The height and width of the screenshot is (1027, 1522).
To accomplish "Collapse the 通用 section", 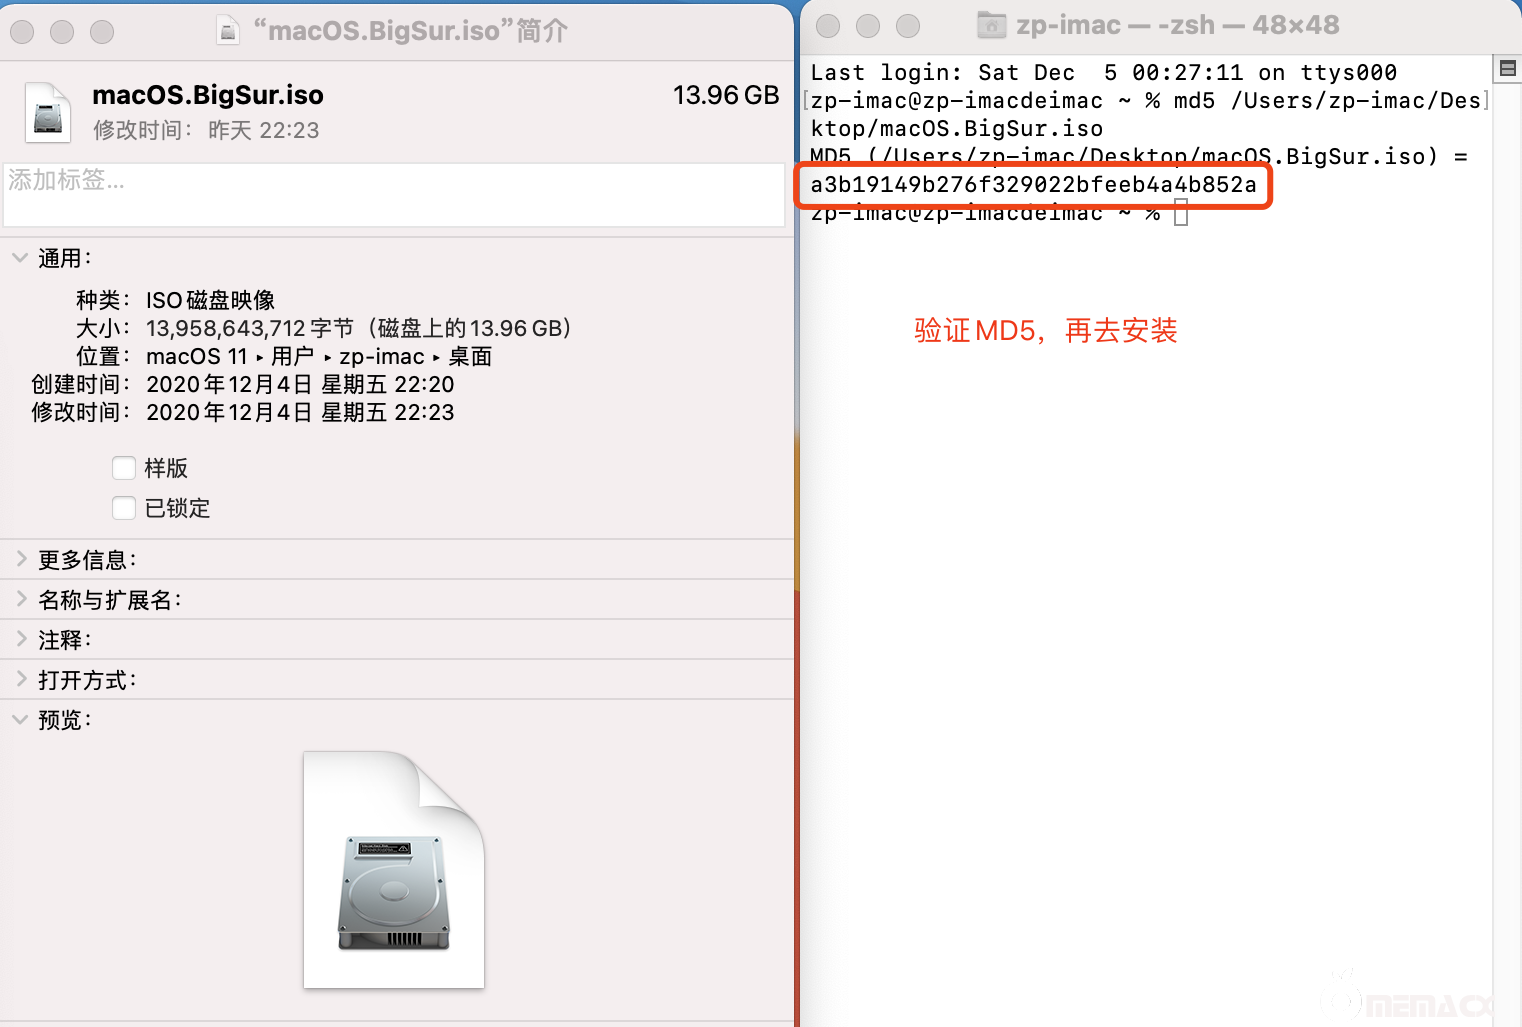I will click(20, 258).
